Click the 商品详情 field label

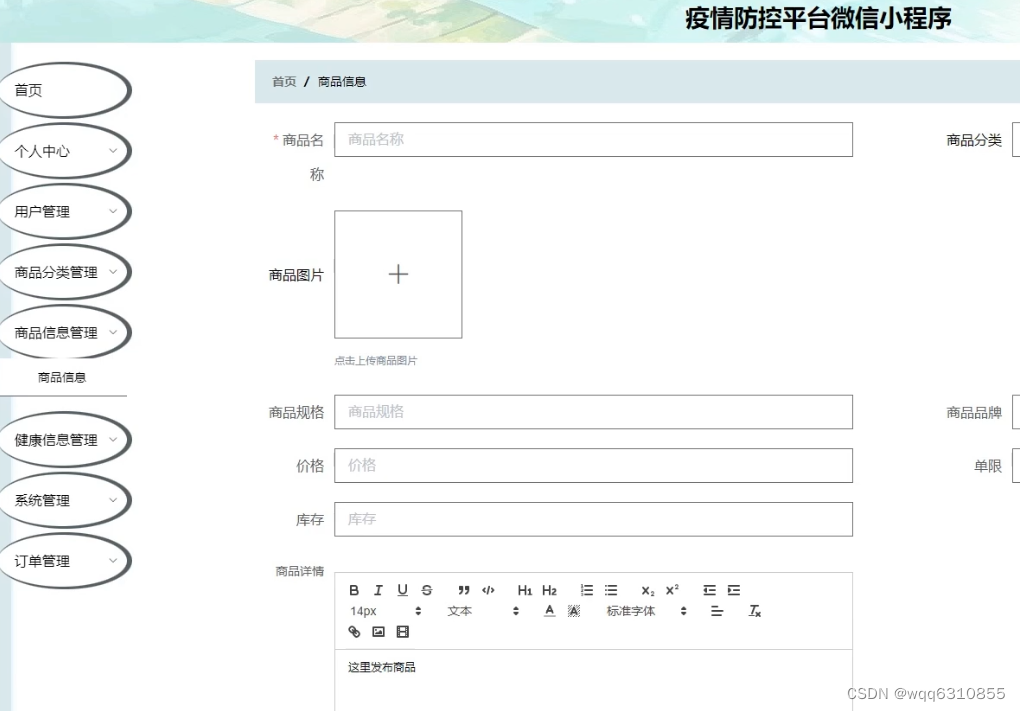coord(299,571)
